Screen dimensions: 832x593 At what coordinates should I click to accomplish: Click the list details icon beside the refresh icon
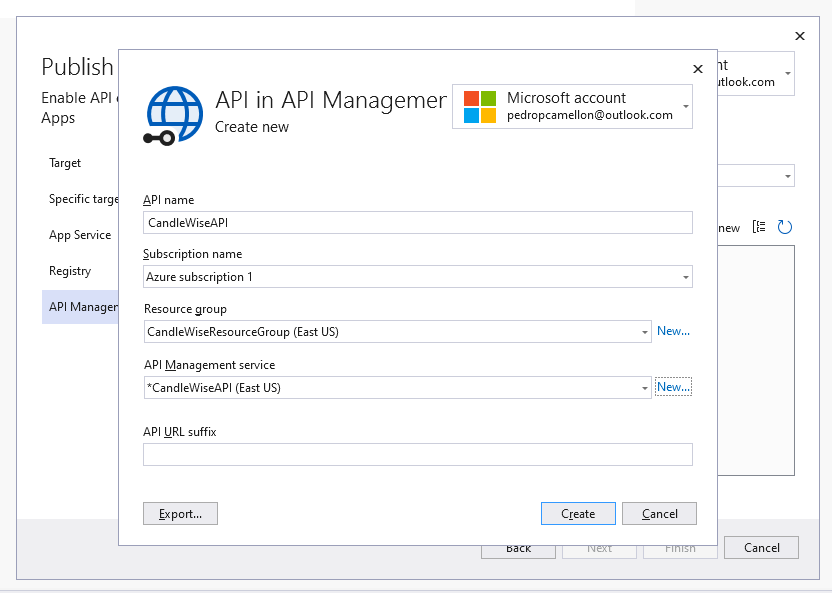(x=761, y=227)
